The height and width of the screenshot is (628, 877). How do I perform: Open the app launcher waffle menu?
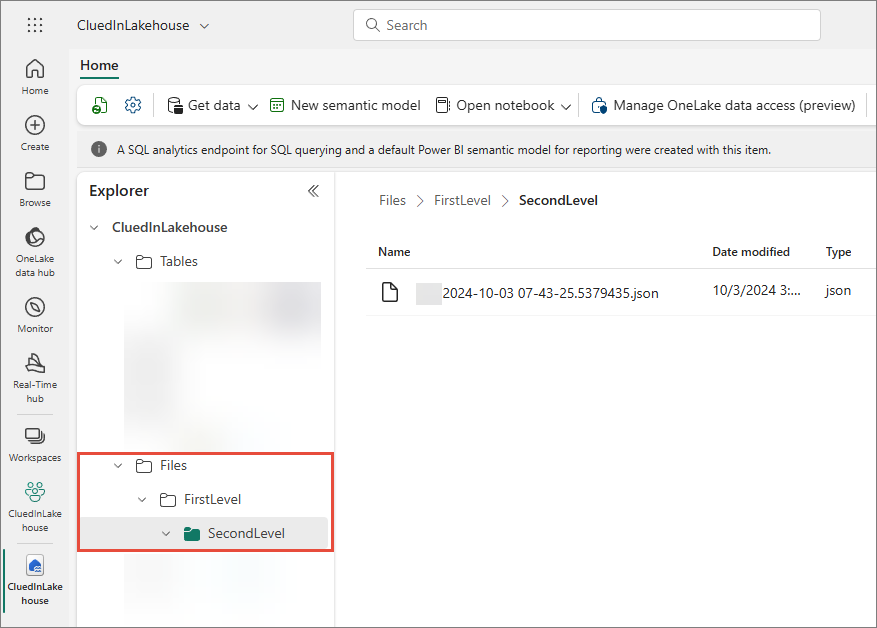pos(34,24)
